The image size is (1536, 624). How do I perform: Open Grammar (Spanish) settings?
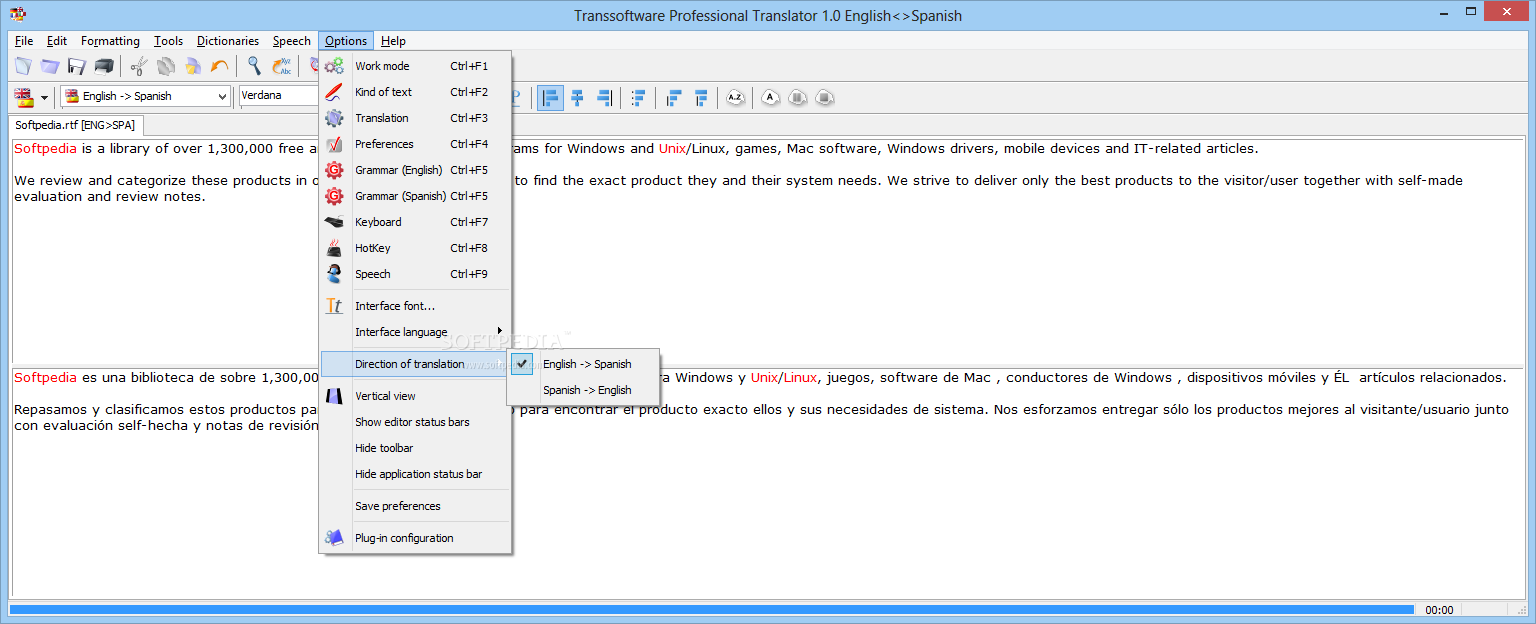pos(415,196)
